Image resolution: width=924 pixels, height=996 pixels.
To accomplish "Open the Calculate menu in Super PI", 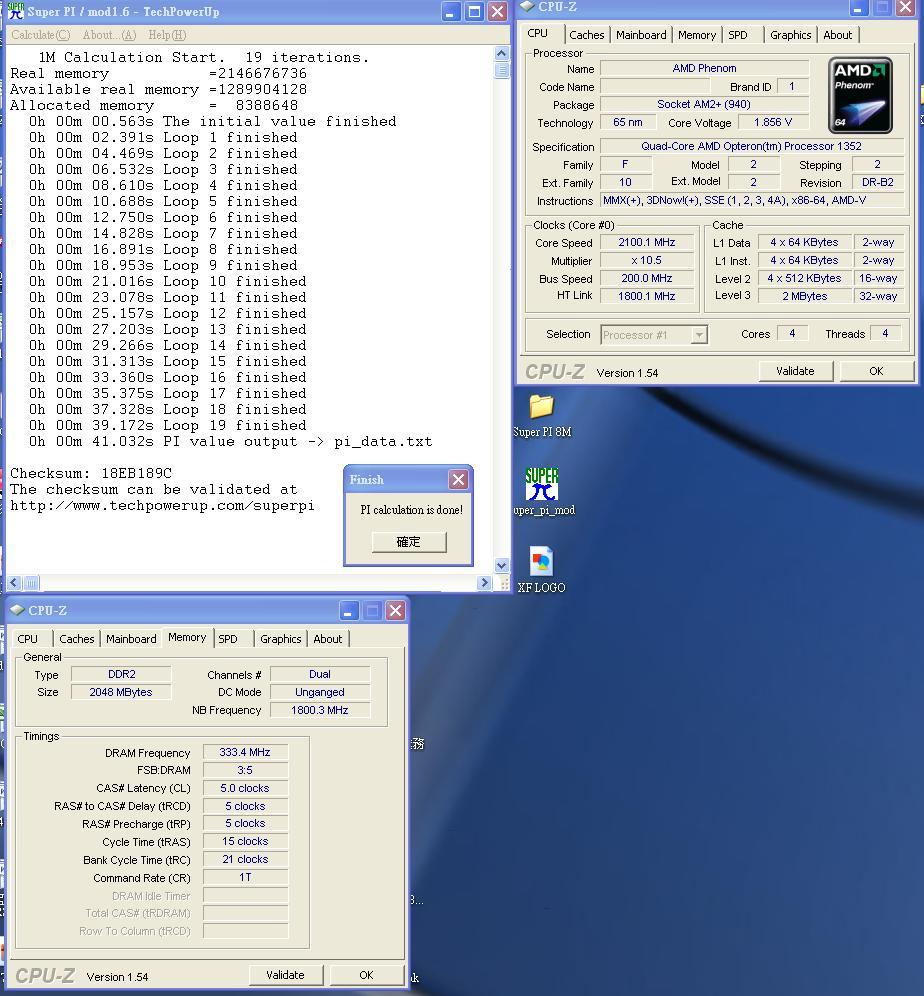I will (41, 35).
